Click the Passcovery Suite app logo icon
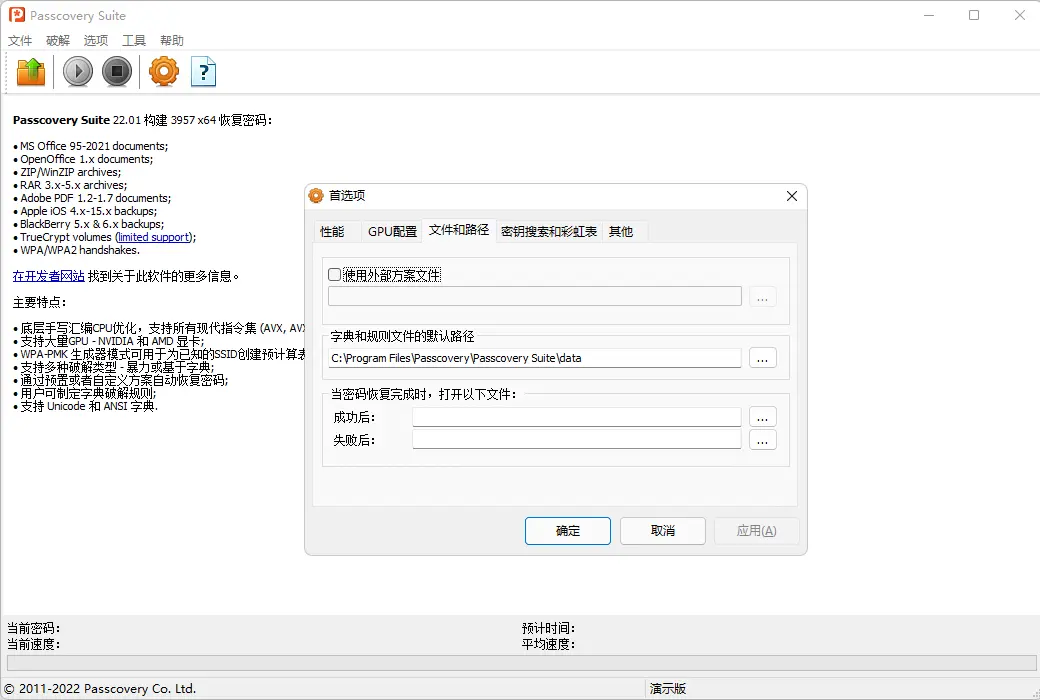1040x700 pixels. pos(17,15)
